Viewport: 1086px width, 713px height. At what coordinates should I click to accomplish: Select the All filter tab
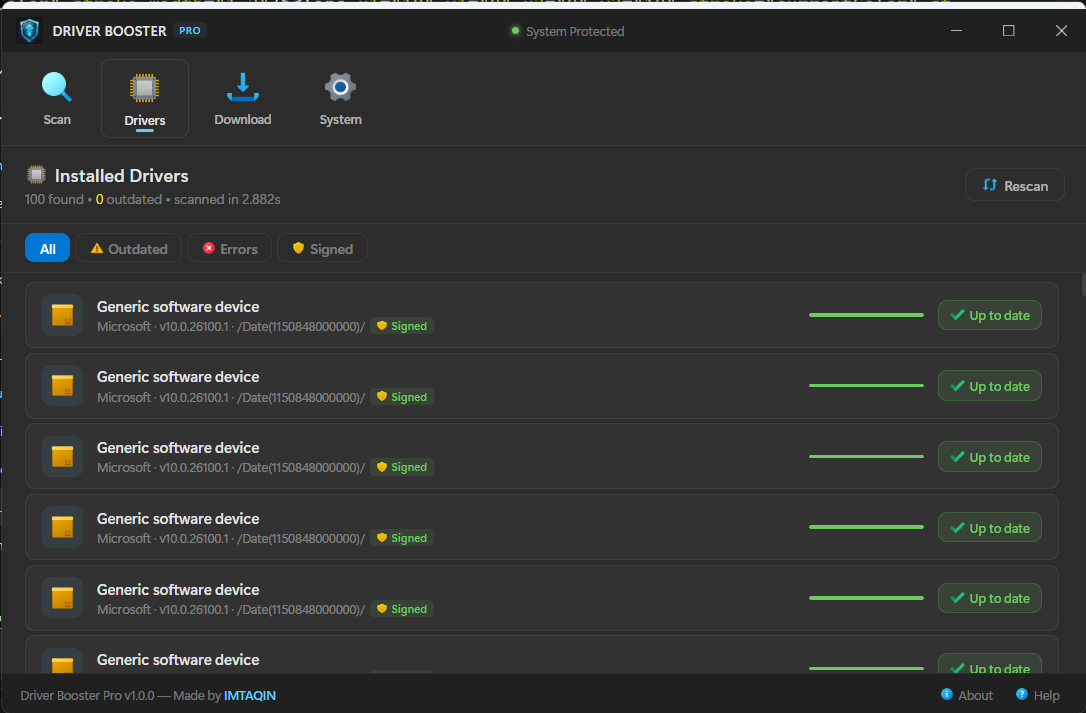[x=47, y=249]
